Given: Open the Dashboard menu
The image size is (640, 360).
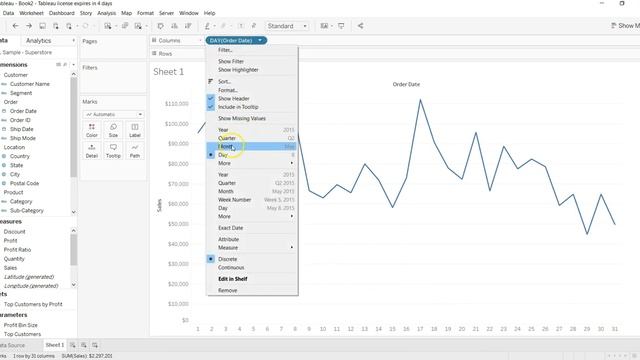Looking at the screenshot, I should click(x=62, y=13).
